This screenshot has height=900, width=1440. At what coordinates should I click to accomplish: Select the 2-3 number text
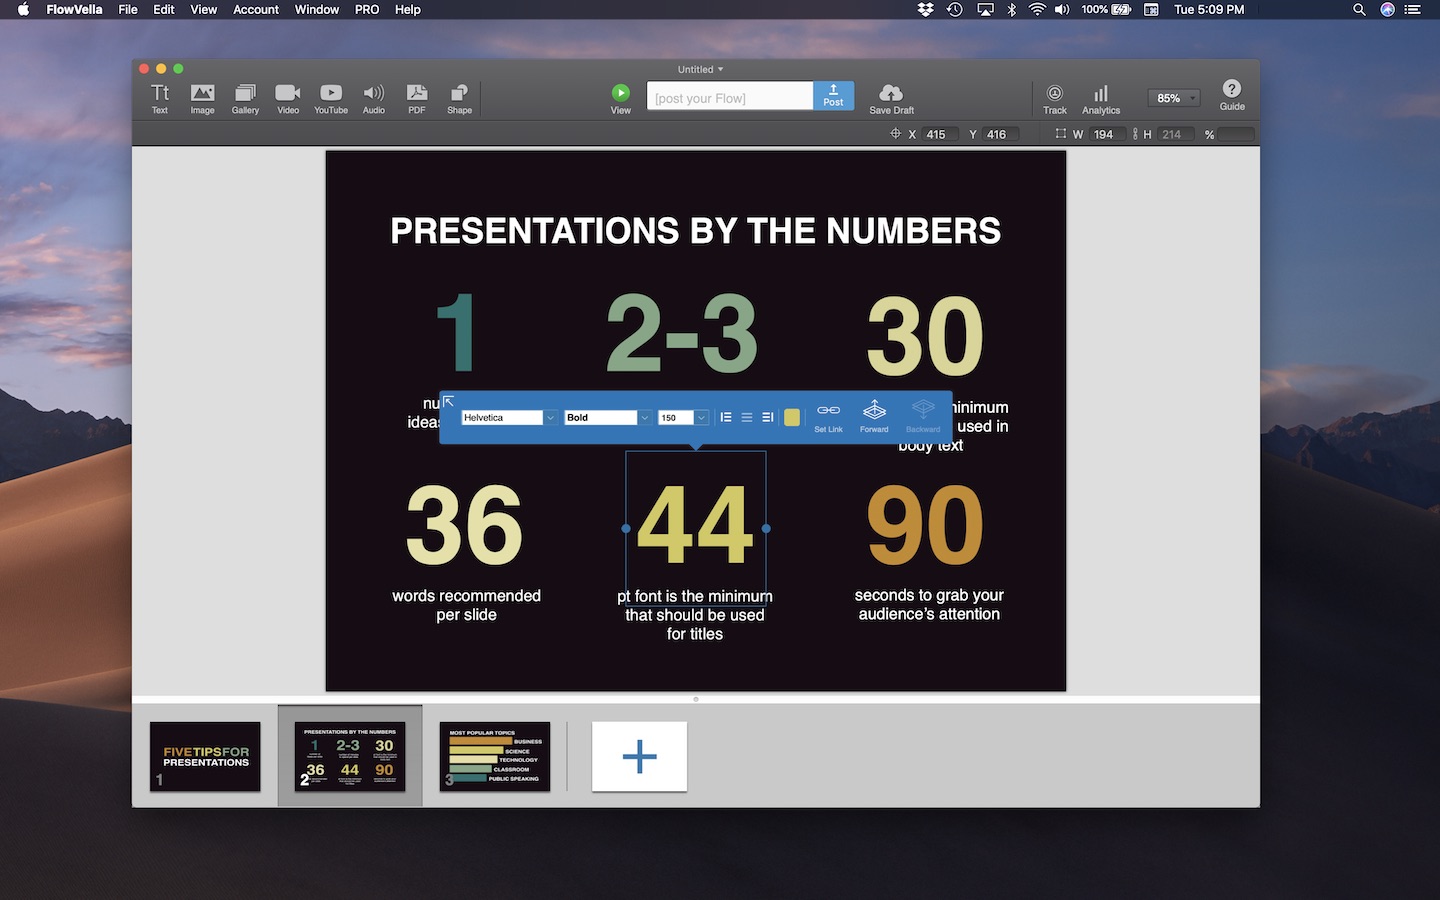[682, 333]
